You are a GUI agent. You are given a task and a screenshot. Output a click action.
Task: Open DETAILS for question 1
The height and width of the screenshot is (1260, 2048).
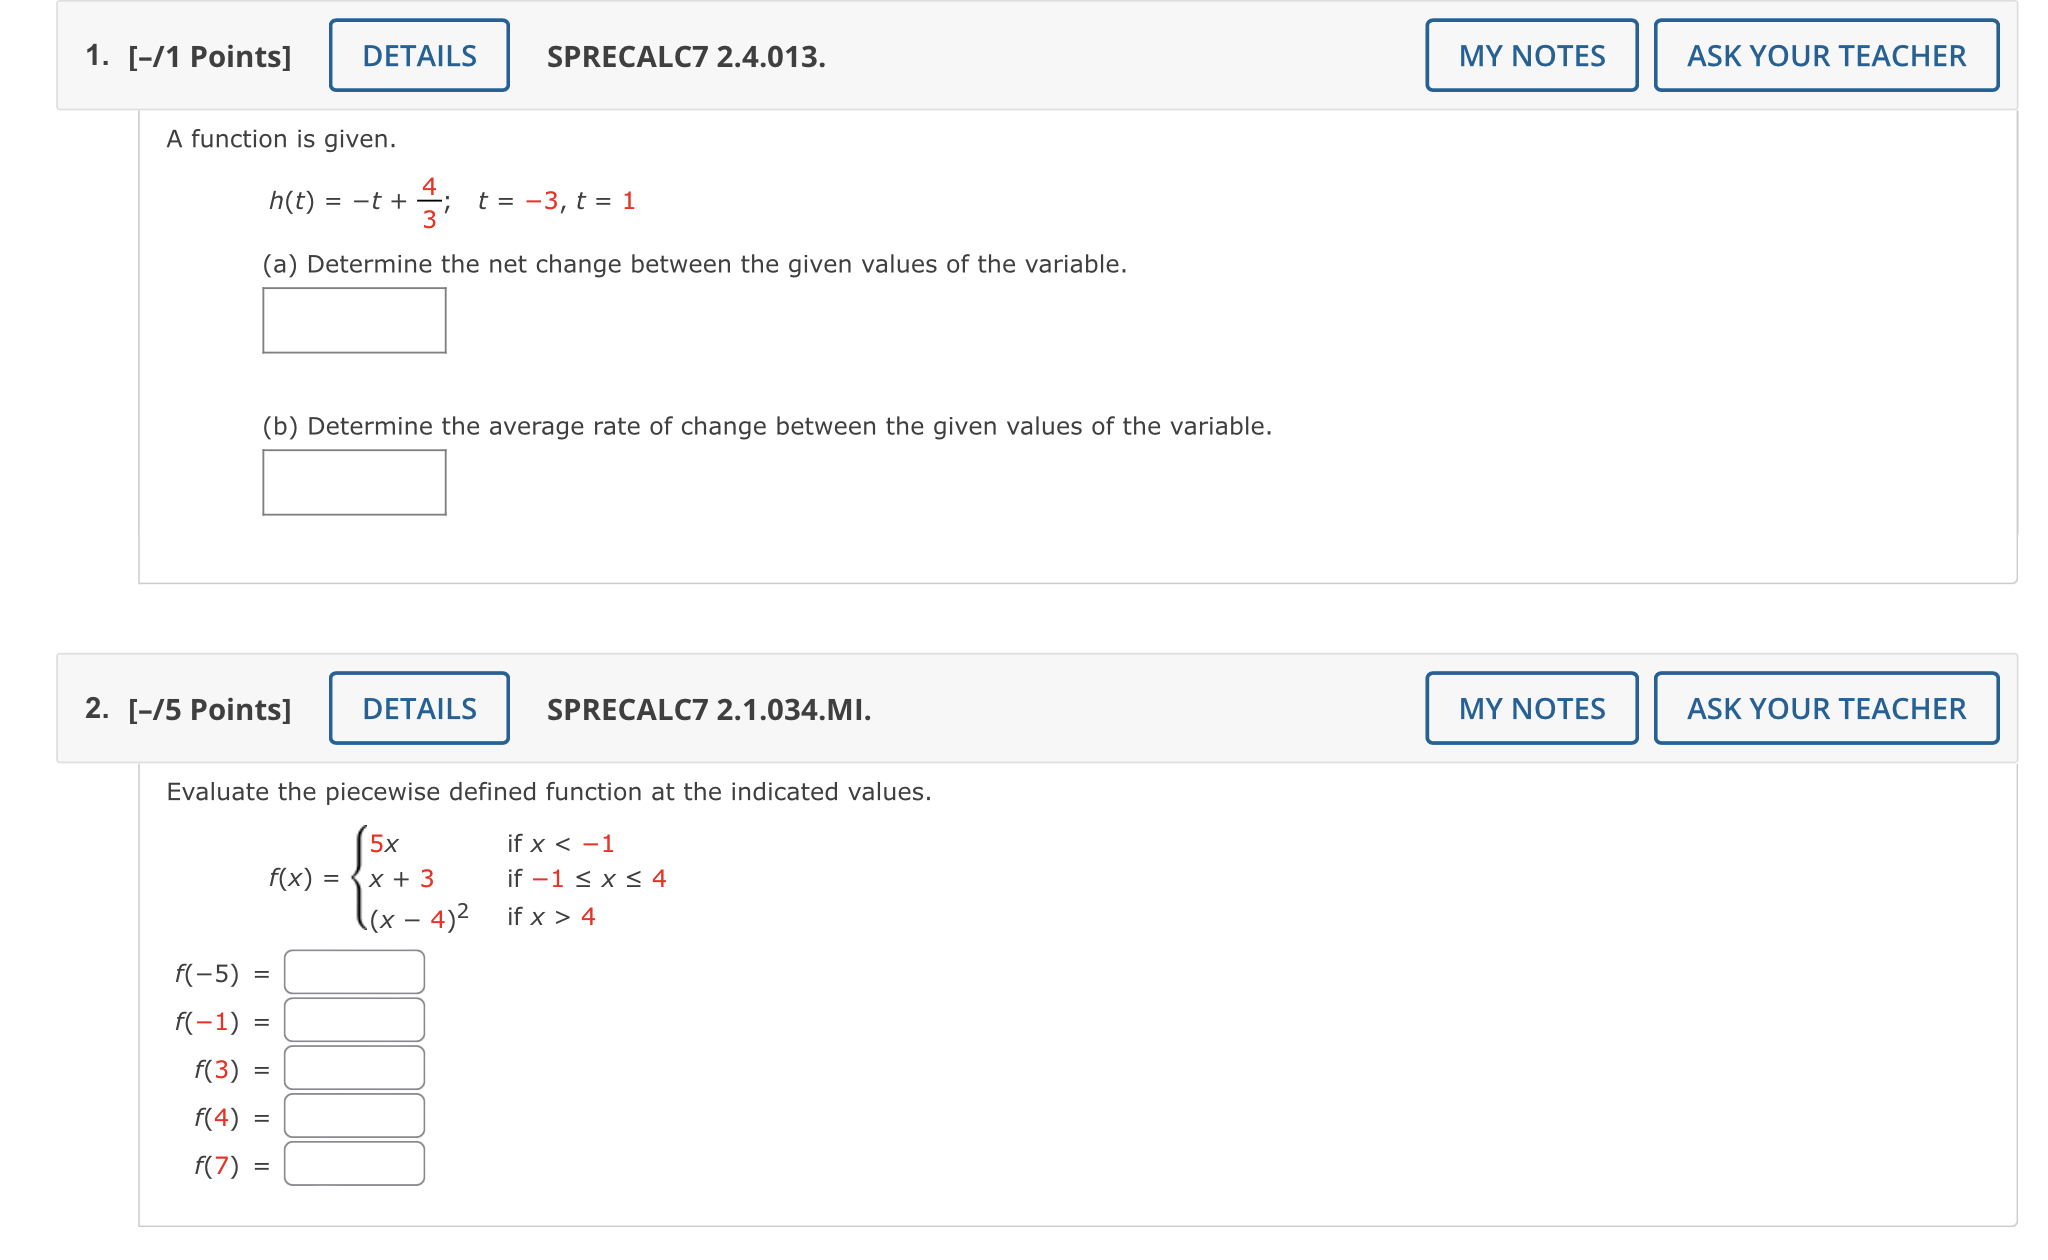pos(418,56)
